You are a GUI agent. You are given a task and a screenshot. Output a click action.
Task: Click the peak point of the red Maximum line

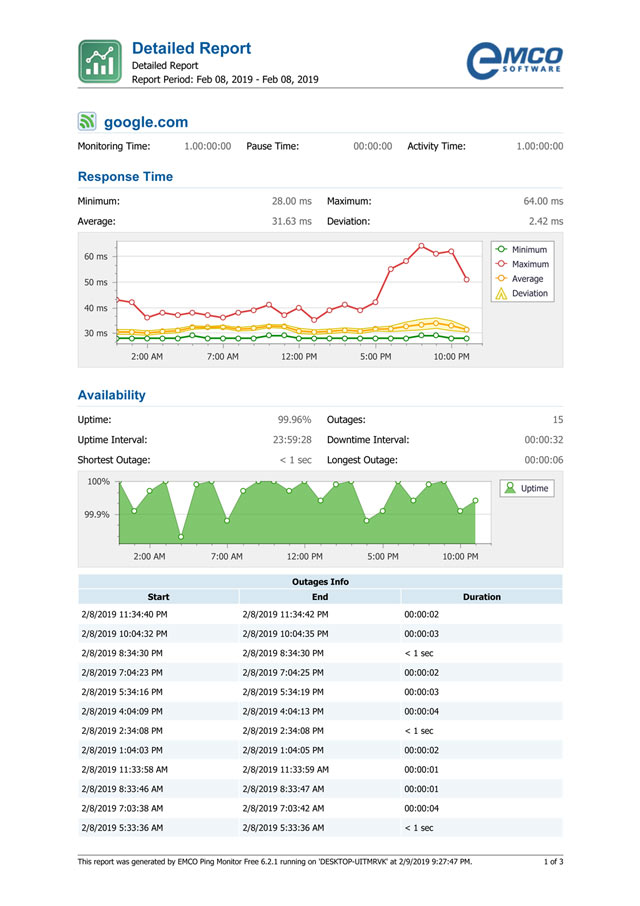(x=421, y=246)
